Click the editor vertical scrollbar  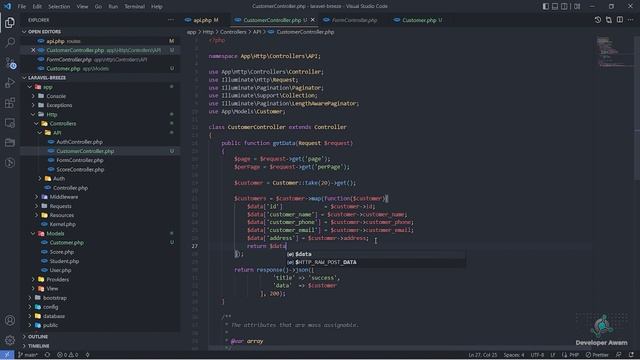pyautogui.click(x=637, y=108)
